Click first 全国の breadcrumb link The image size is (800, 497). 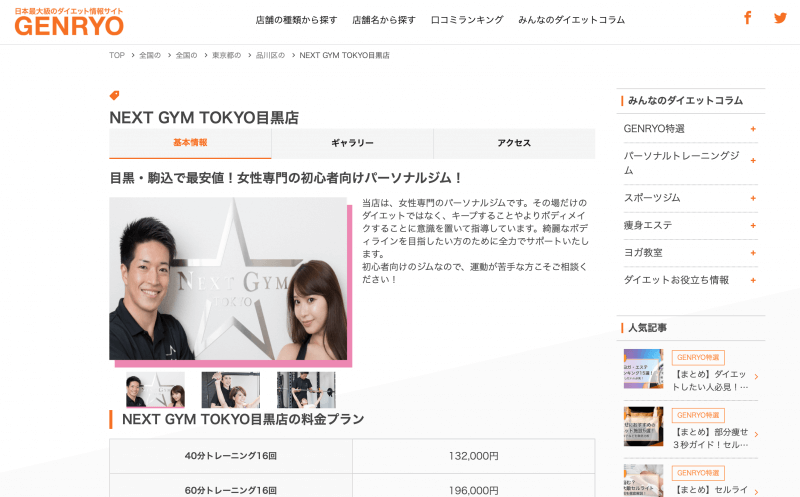coord(150,55)
